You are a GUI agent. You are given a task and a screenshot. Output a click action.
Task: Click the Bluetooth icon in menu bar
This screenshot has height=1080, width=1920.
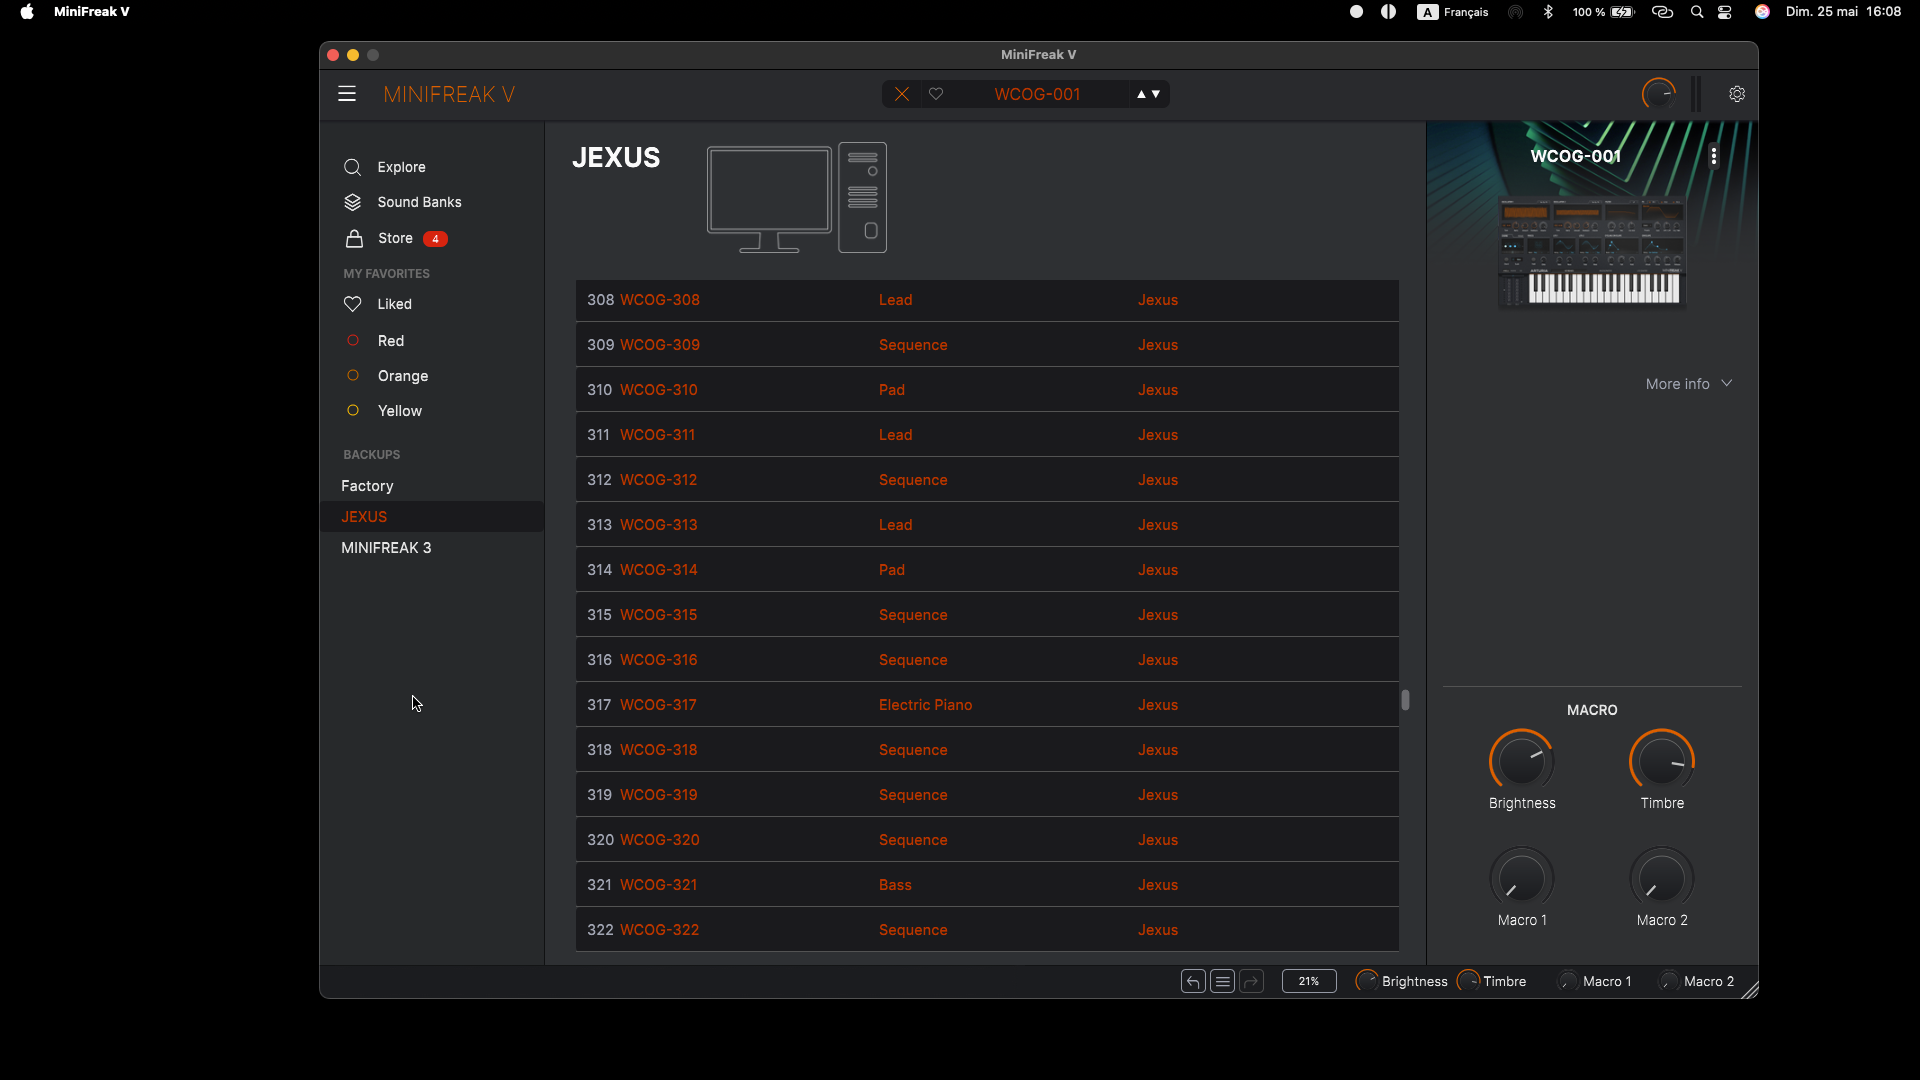(x=1548, y=12)
